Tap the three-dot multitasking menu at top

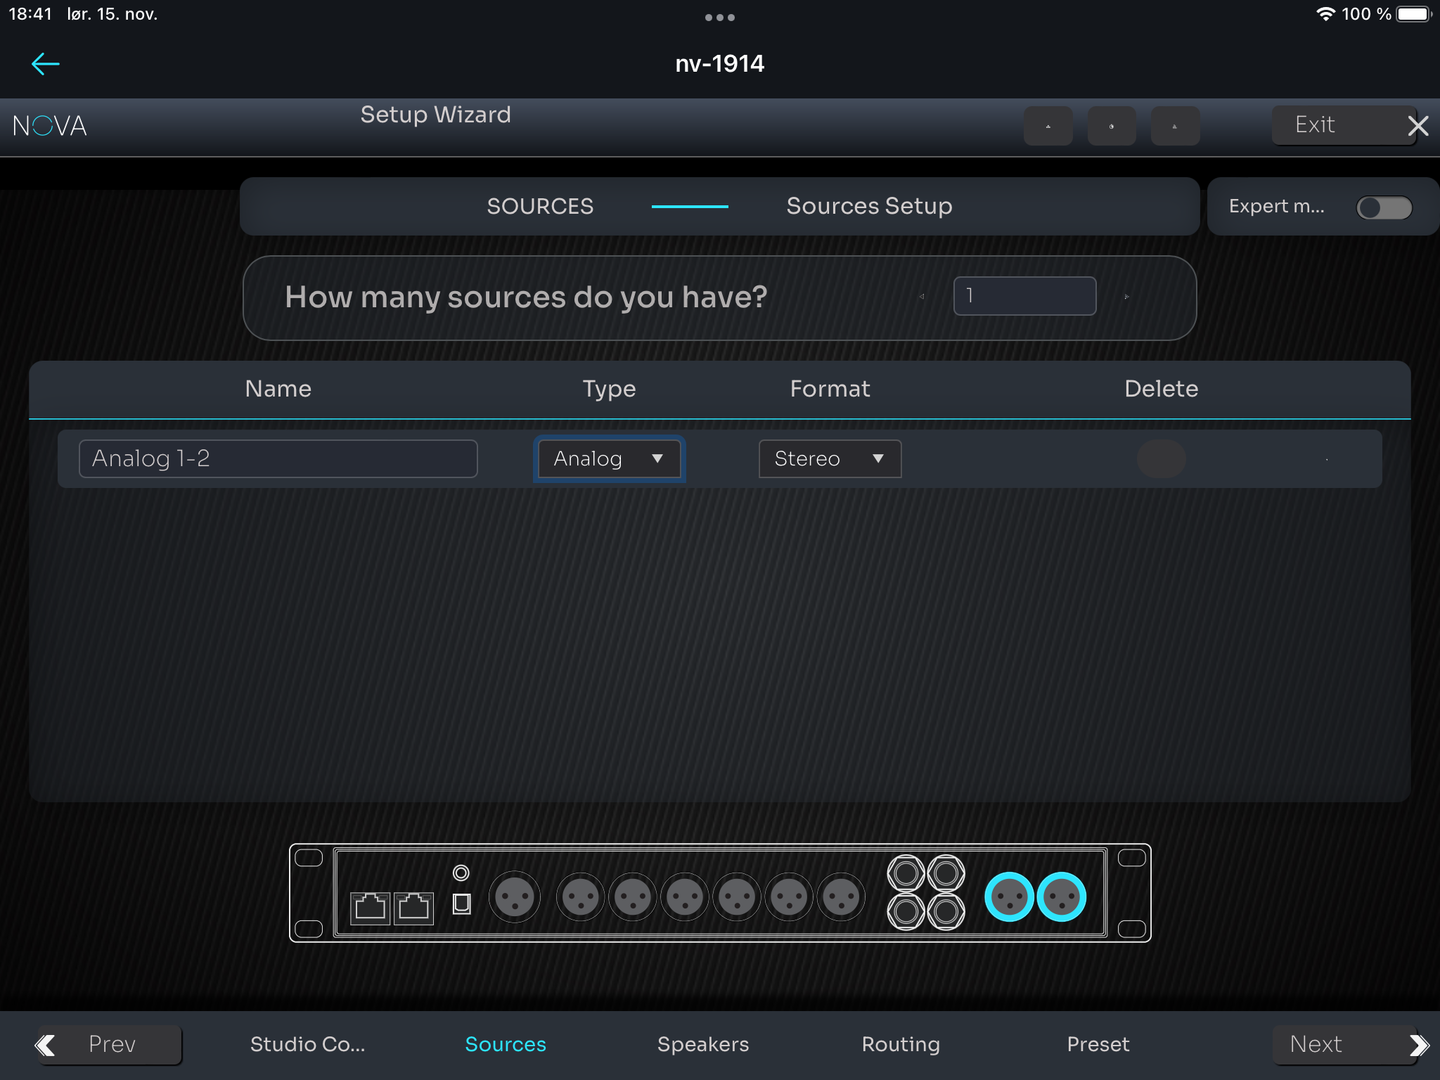720,17
